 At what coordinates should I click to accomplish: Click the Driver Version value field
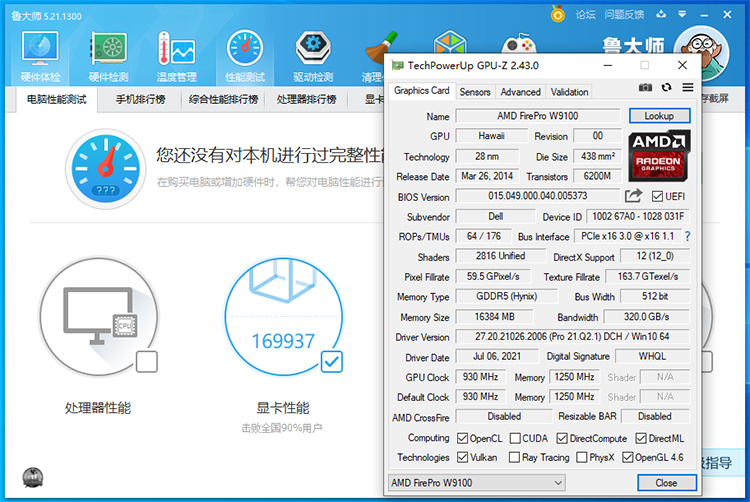coord(572,337)
